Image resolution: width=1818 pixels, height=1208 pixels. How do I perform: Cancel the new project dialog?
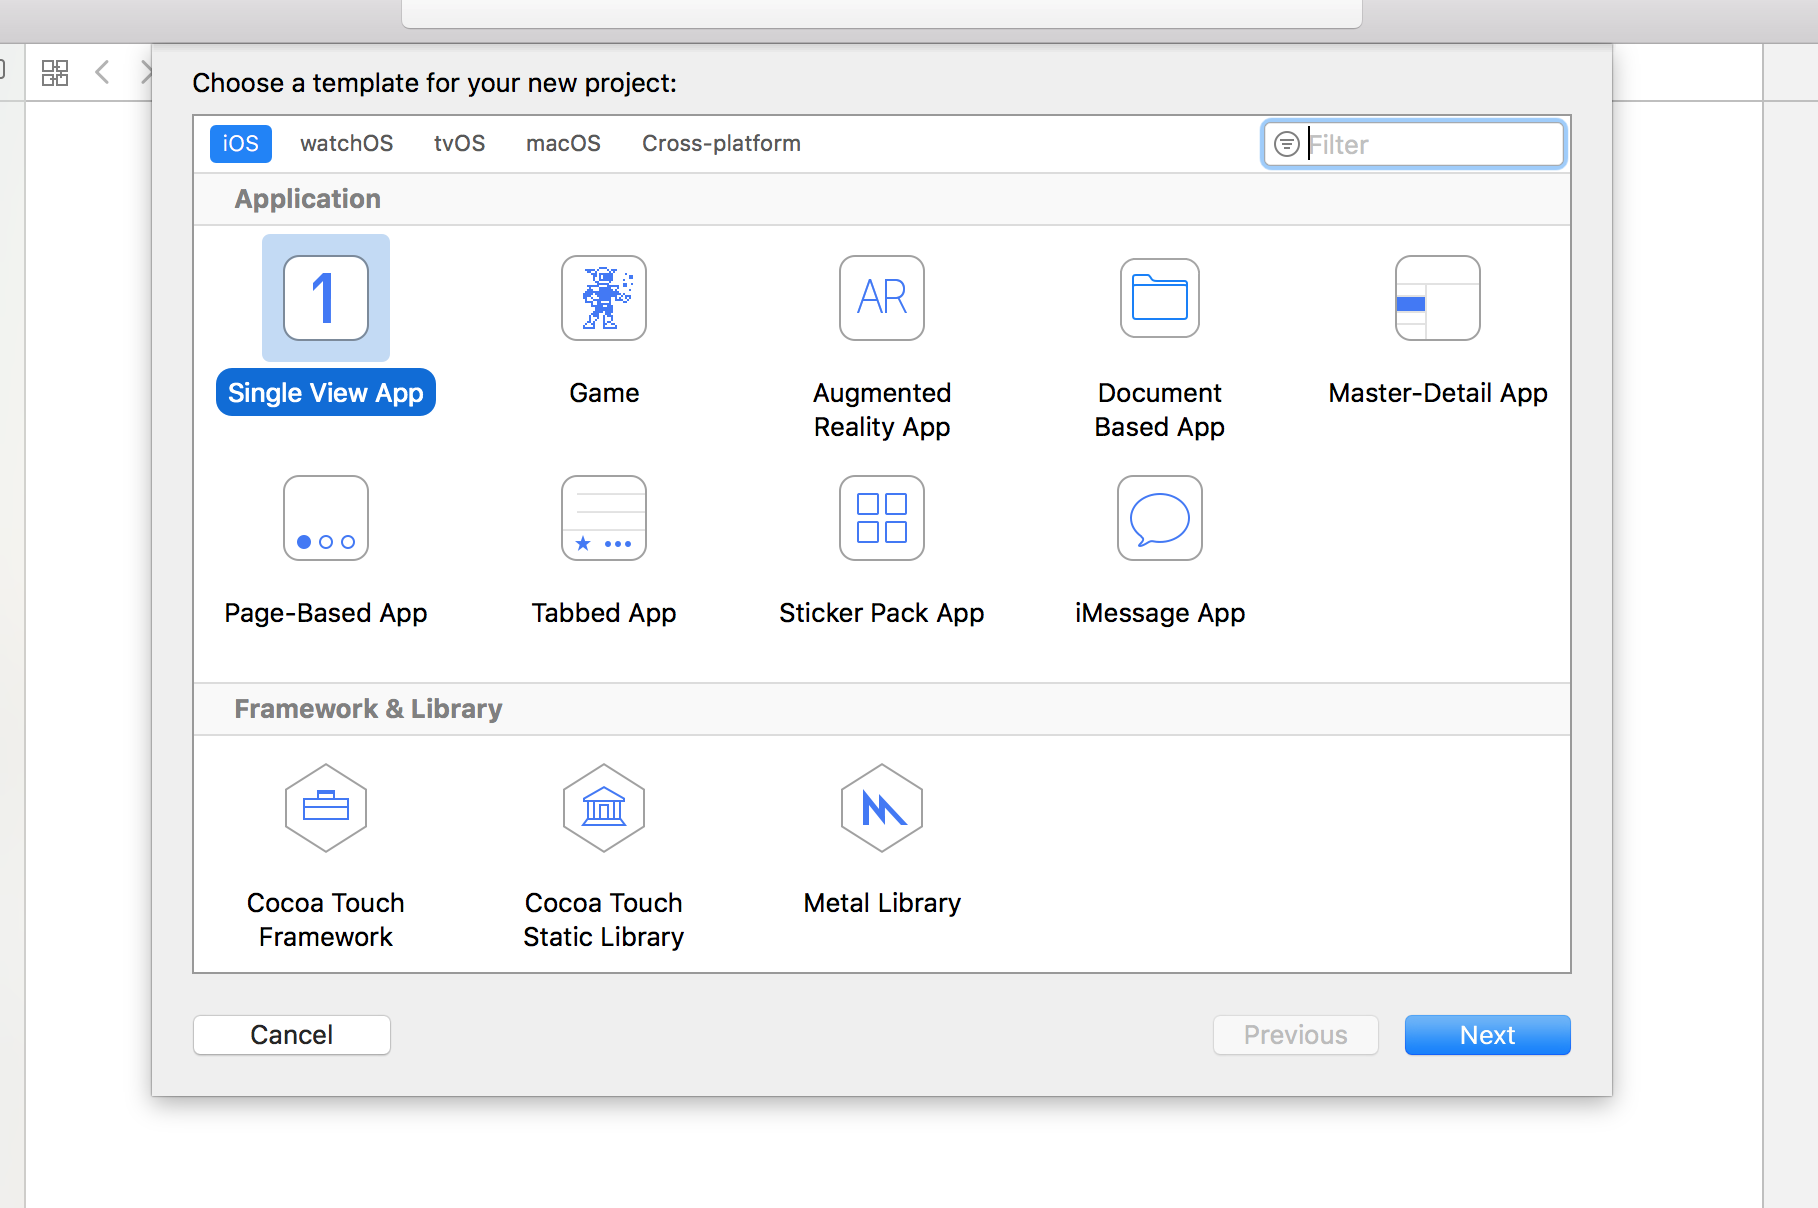[x=291, y=1034]
